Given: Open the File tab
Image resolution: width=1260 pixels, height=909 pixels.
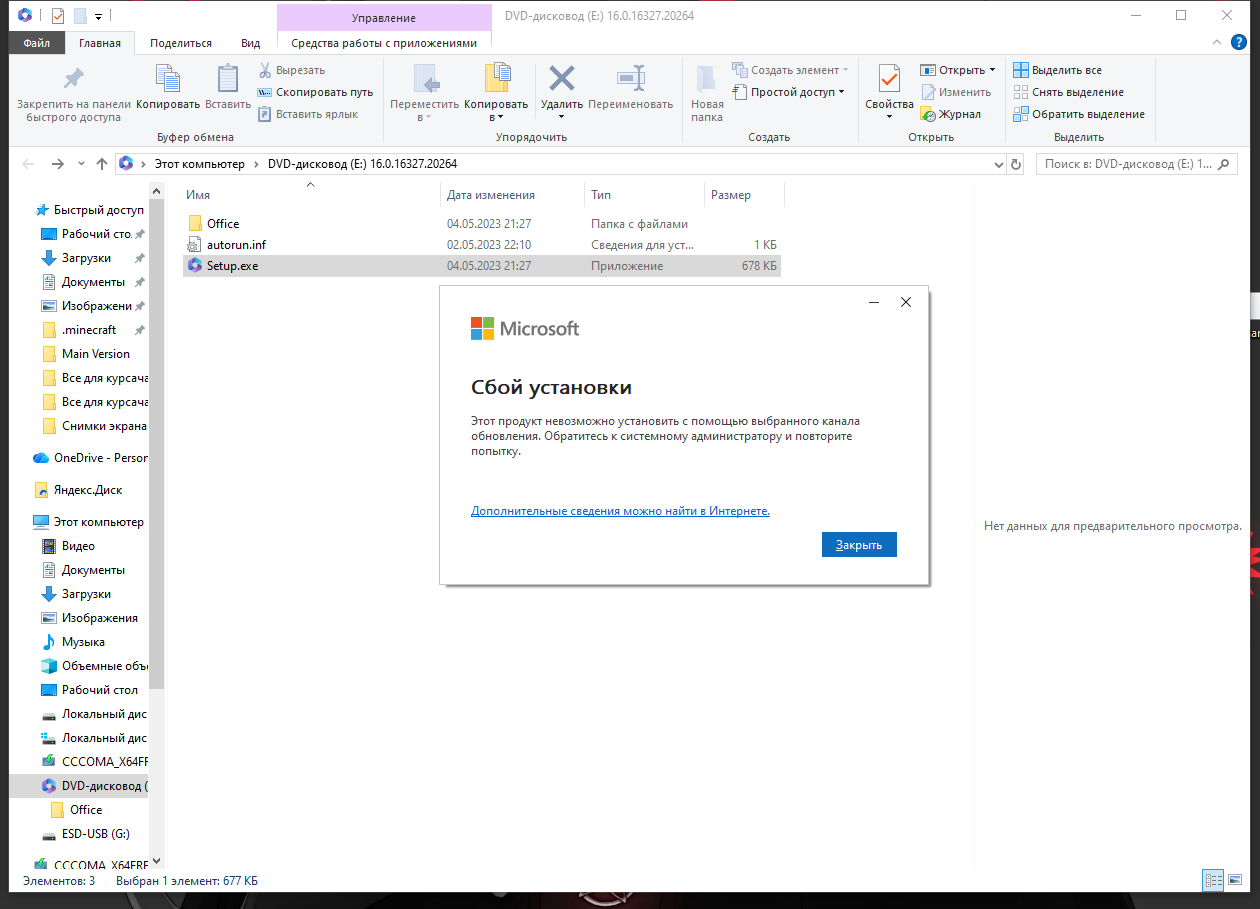Looking at the screenshot, I should click(x=37, y=43).
